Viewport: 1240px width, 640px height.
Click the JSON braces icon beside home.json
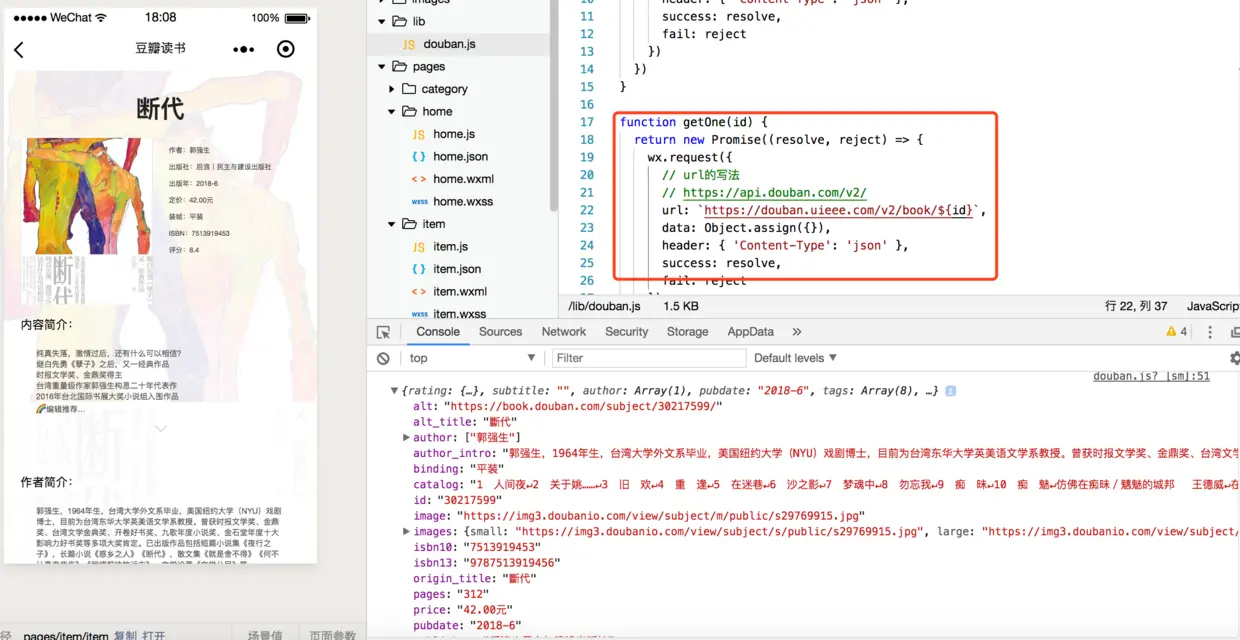419,157
